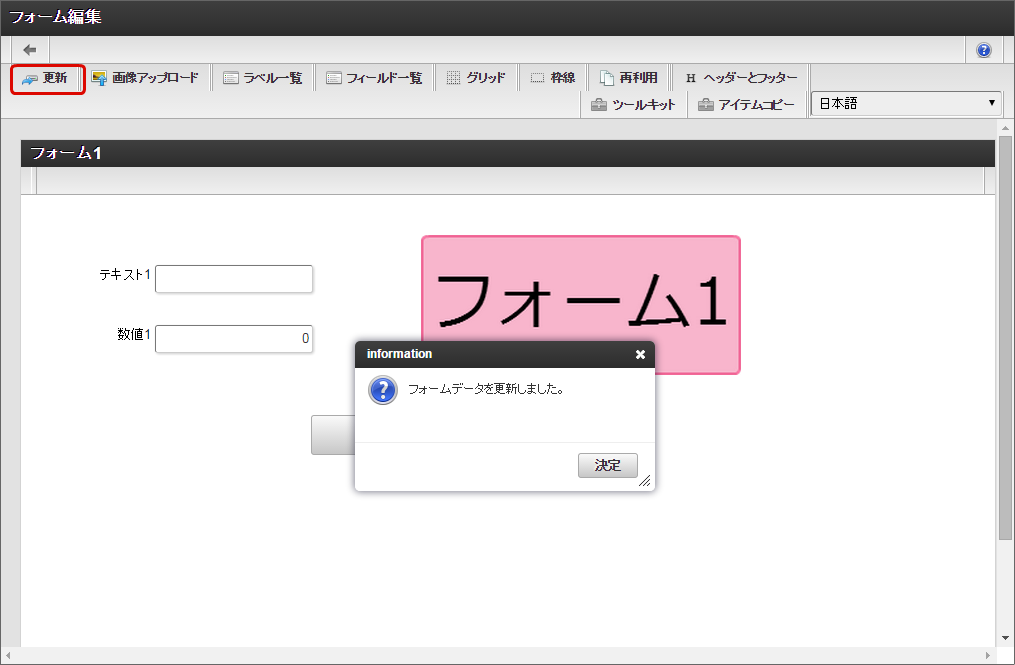
Task: Click the help question mark icon
Action: 983,49
